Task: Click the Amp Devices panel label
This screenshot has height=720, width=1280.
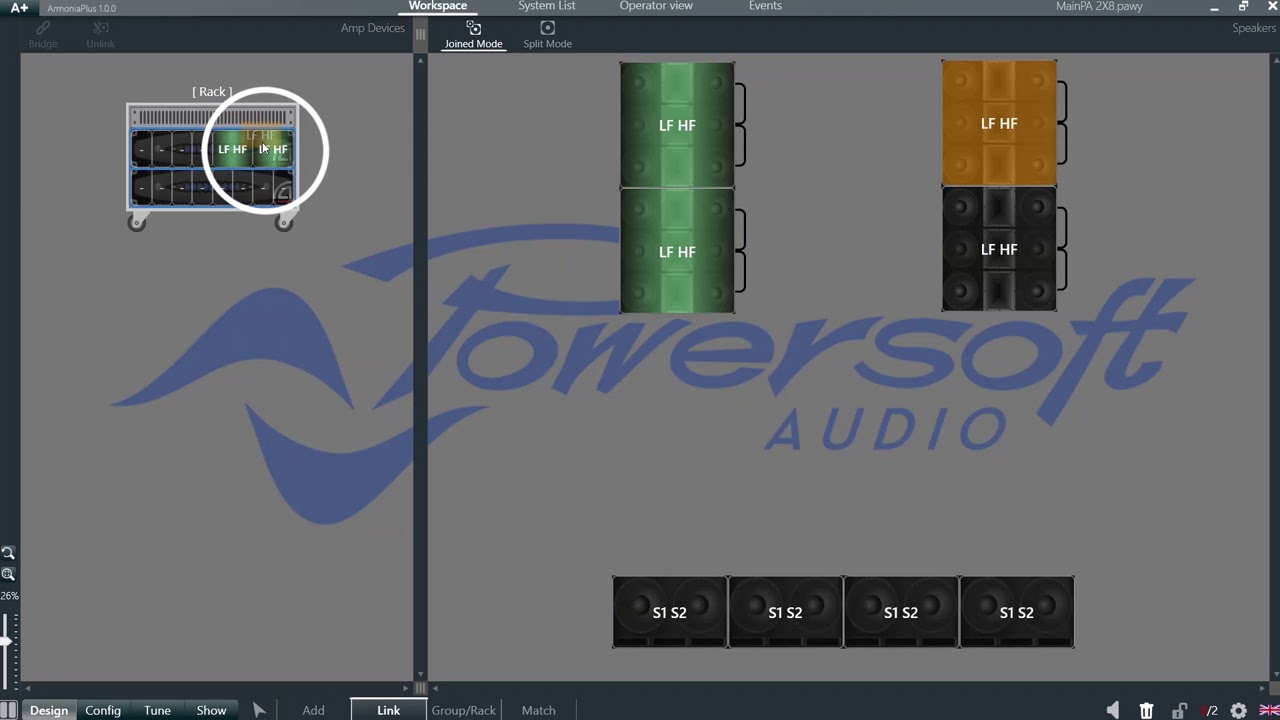Action: point(372,28)
